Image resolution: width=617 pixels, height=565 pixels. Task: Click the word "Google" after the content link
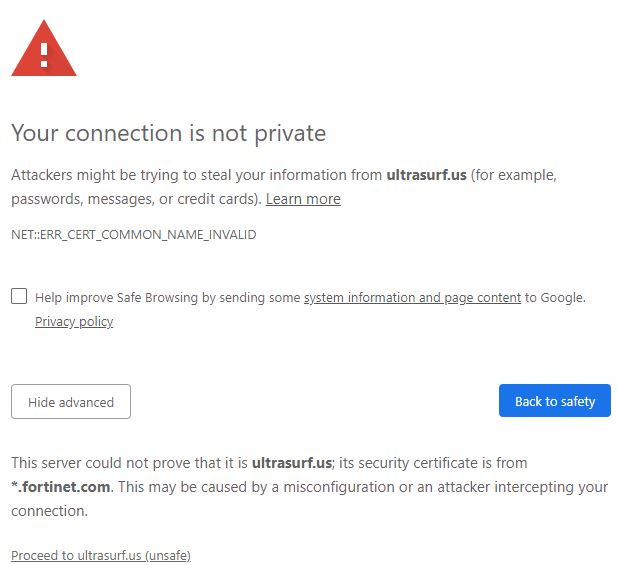[x=562, y=297]
